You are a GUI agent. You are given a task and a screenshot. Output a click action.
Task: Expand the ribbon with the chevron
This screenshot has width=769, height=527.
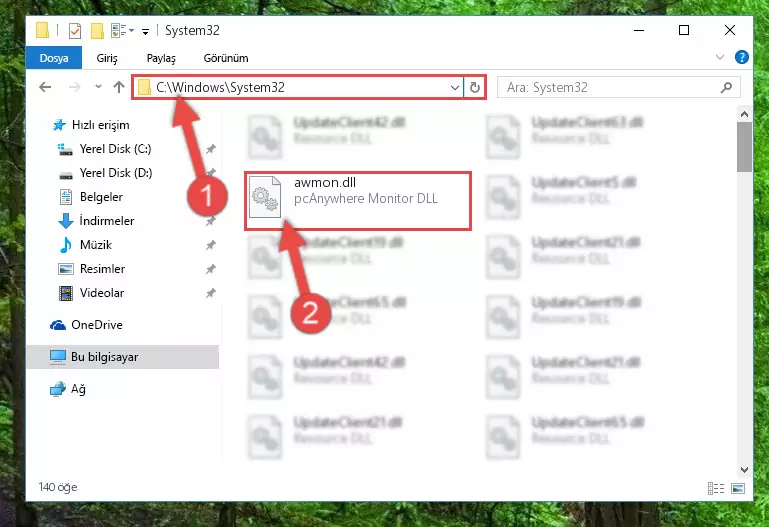pos(719,57)
